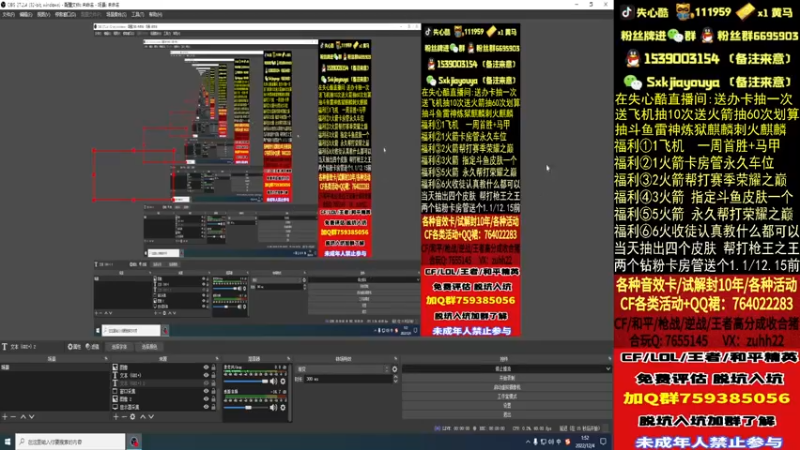
Task: Open source properties gear in Sources toolbar
Action: click(x=133, y=417)
